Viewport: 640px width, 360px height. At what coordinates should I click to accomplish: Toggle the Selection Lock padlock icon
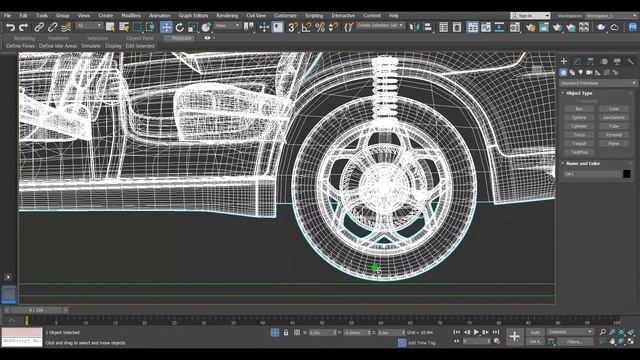pyautogui.click(x=286, y=333)
